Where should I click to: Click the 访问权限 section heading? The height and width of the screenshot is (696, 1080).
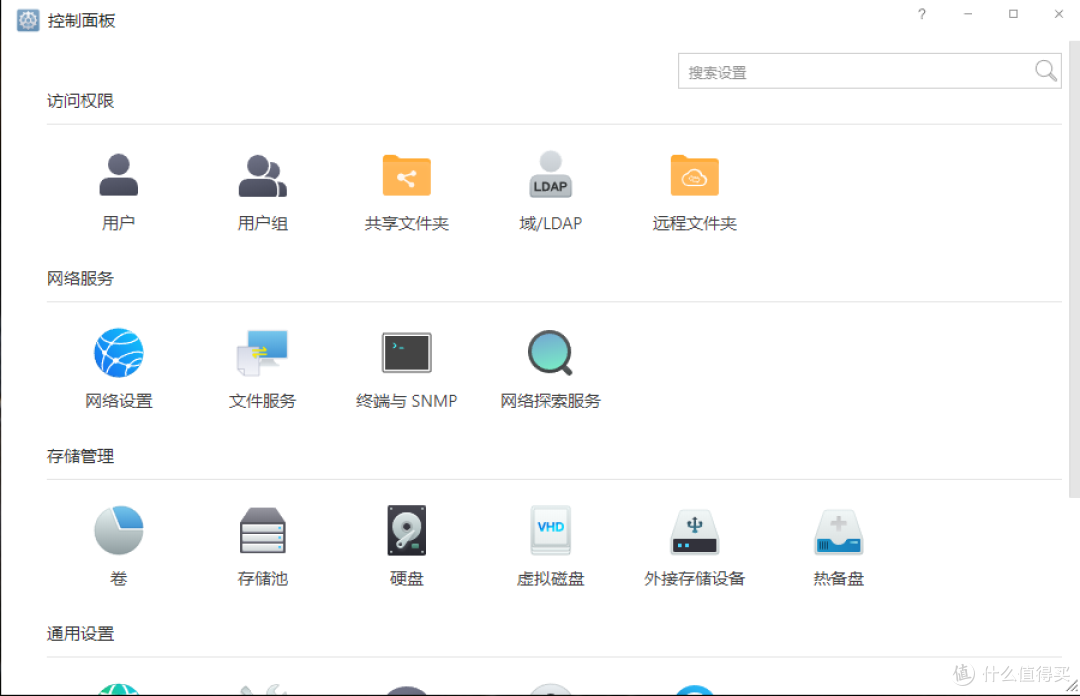click(81, 101)
